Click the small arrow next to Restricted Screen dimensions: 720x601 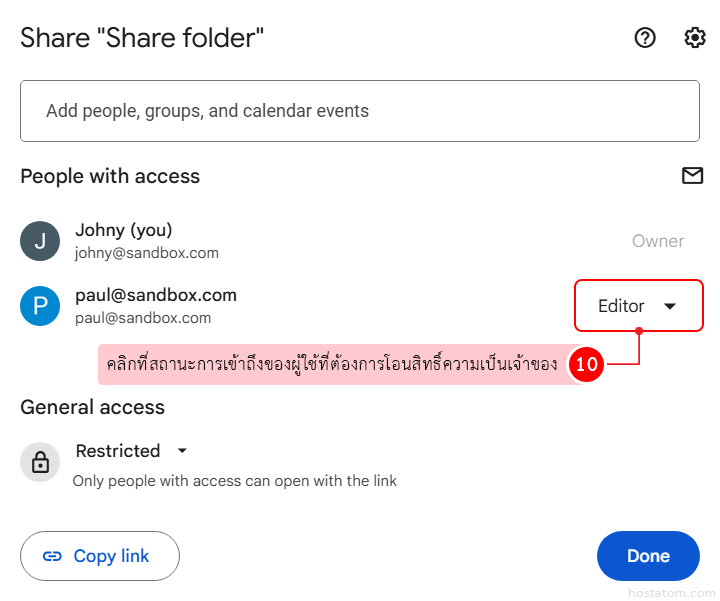(x=182, y=451)
